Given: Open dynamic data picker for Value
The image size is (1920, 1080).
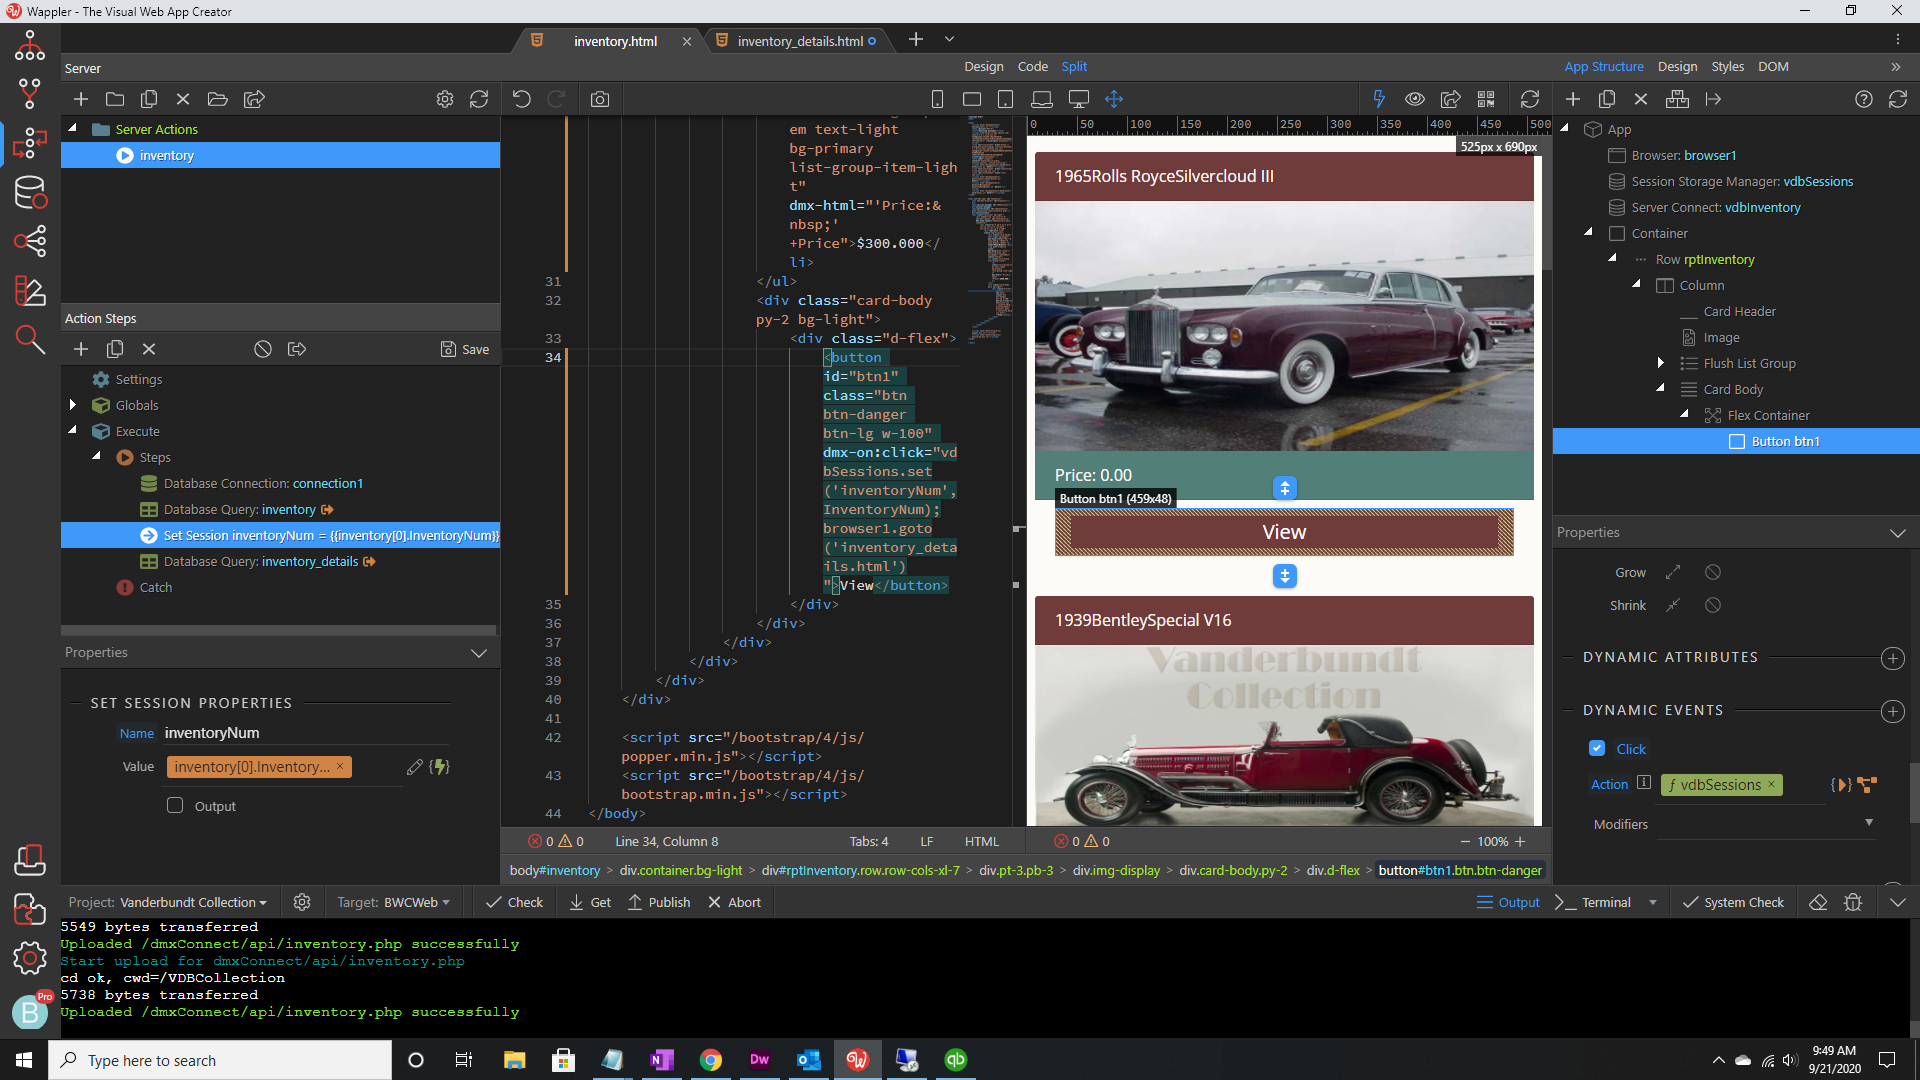Looking at the screenshot, I should coord(440,767).
